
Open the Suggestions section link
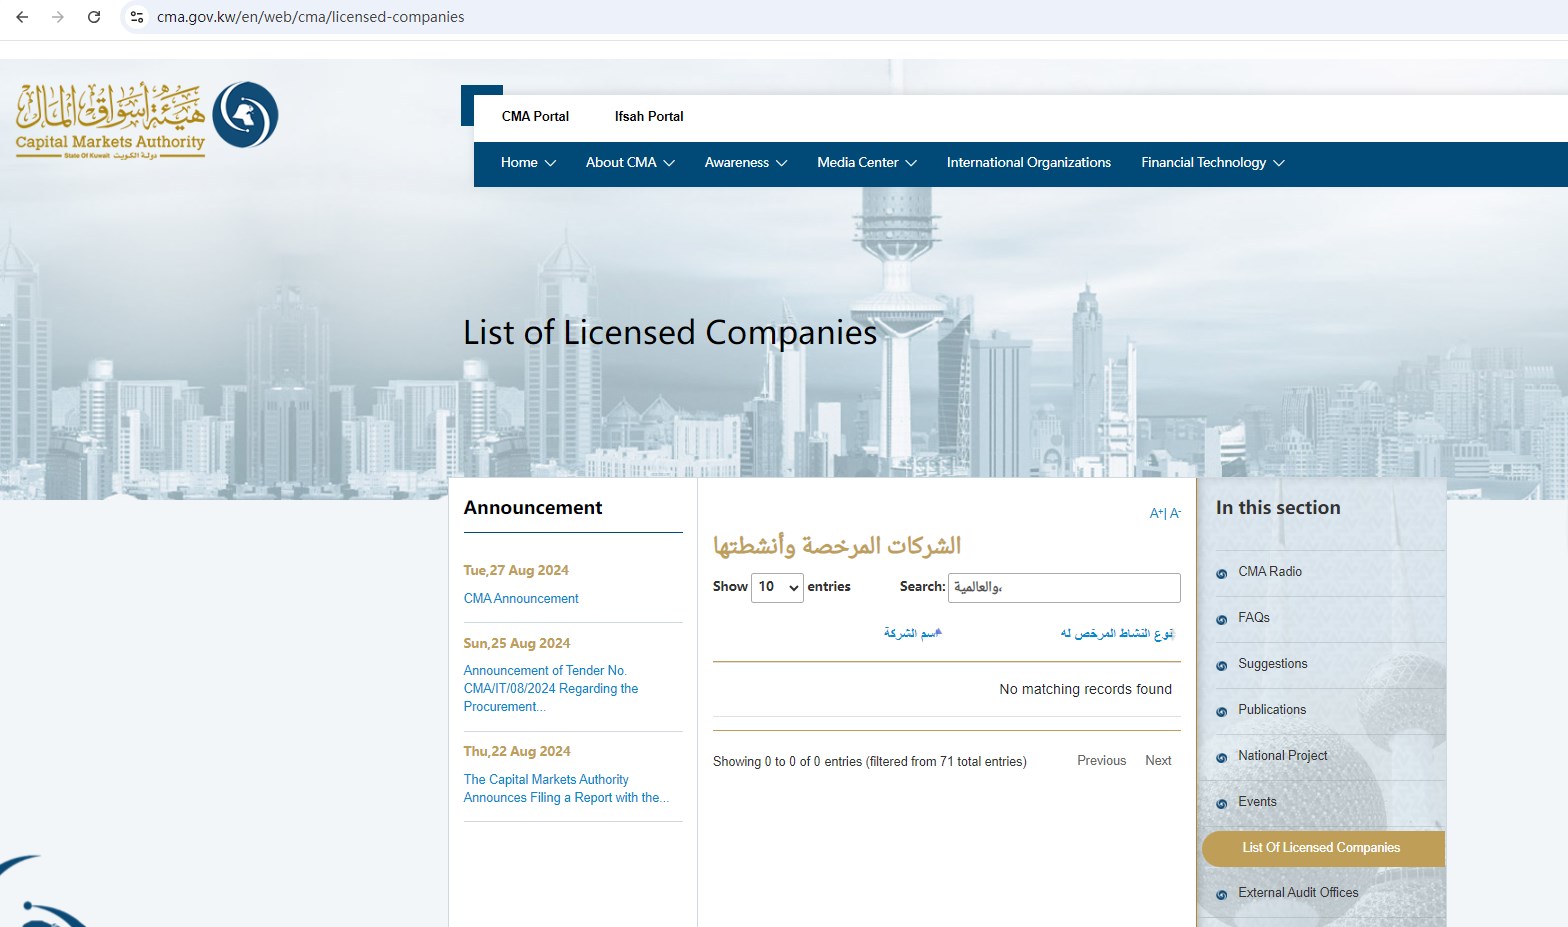1272,663
